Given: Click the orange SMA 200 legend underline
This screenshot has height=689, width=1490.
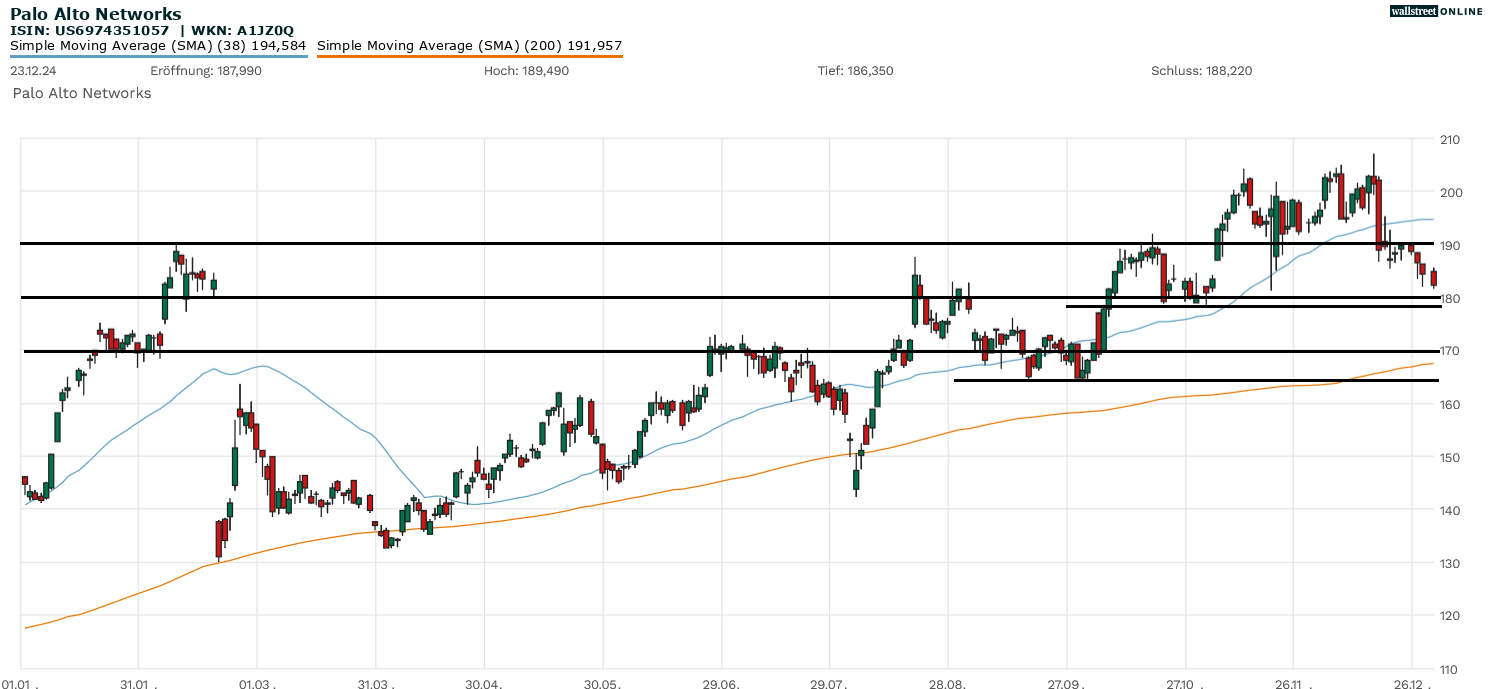Looking at the screenshot, I should click(469, 57).
